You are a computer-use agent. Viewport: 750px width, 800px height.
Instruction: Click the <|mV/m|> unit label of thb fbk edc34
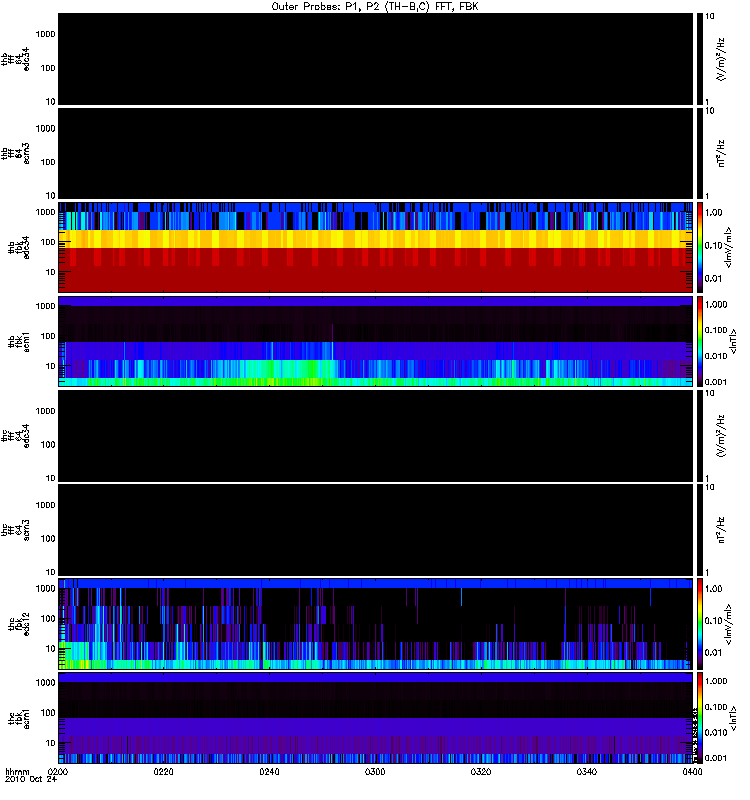[728, 247]
